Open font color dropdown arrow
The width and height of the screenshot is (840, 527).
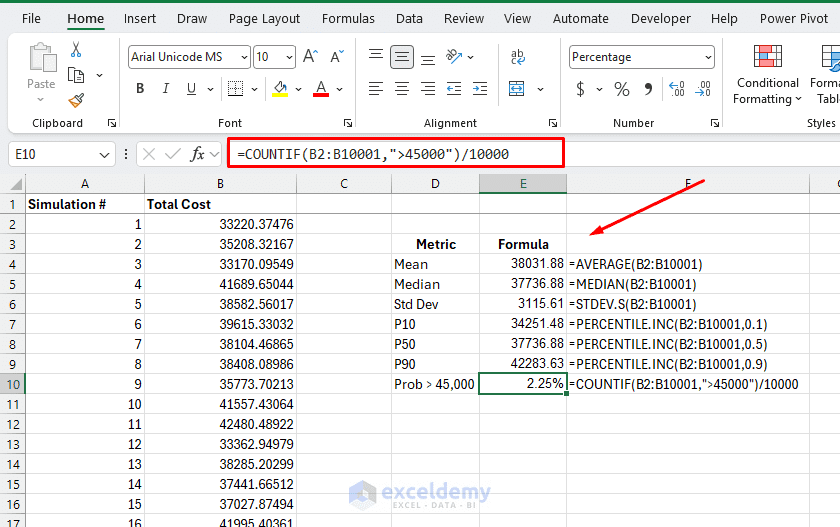[x=340, y=89]
